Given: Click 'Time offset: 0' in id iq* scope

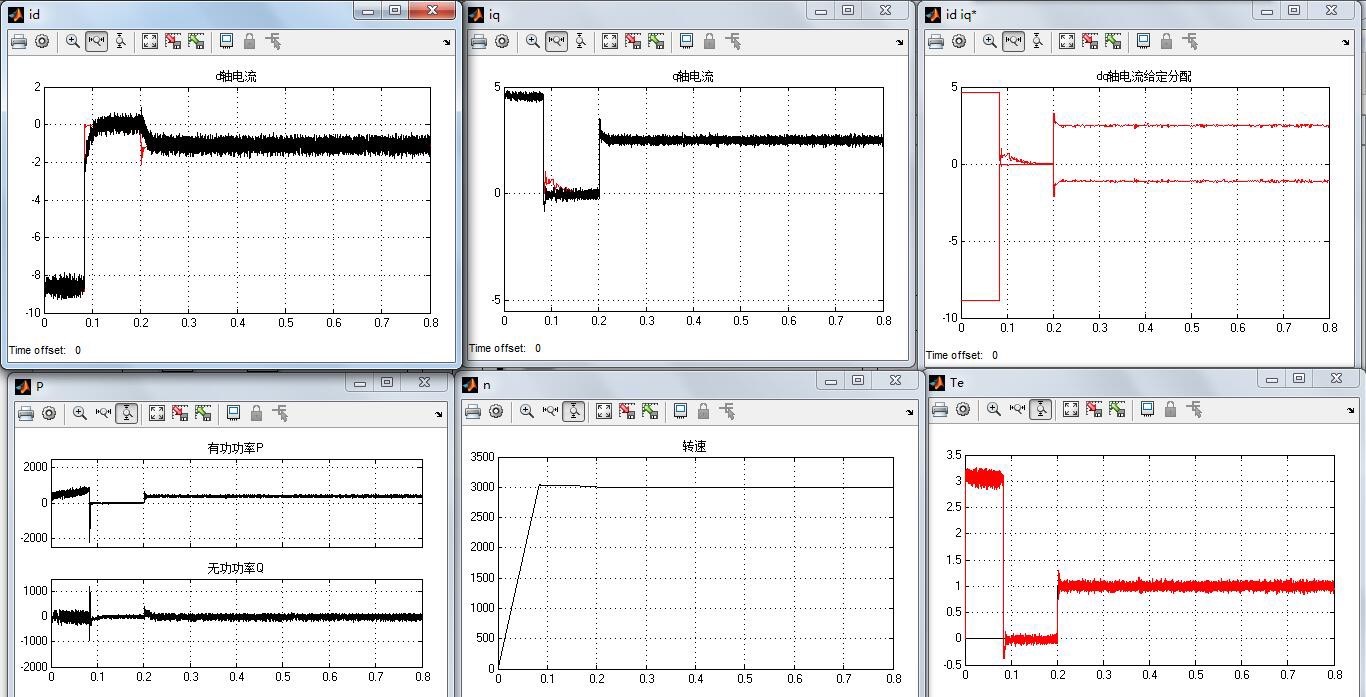Looking at the screenshot, I should (x=962, y=355).
